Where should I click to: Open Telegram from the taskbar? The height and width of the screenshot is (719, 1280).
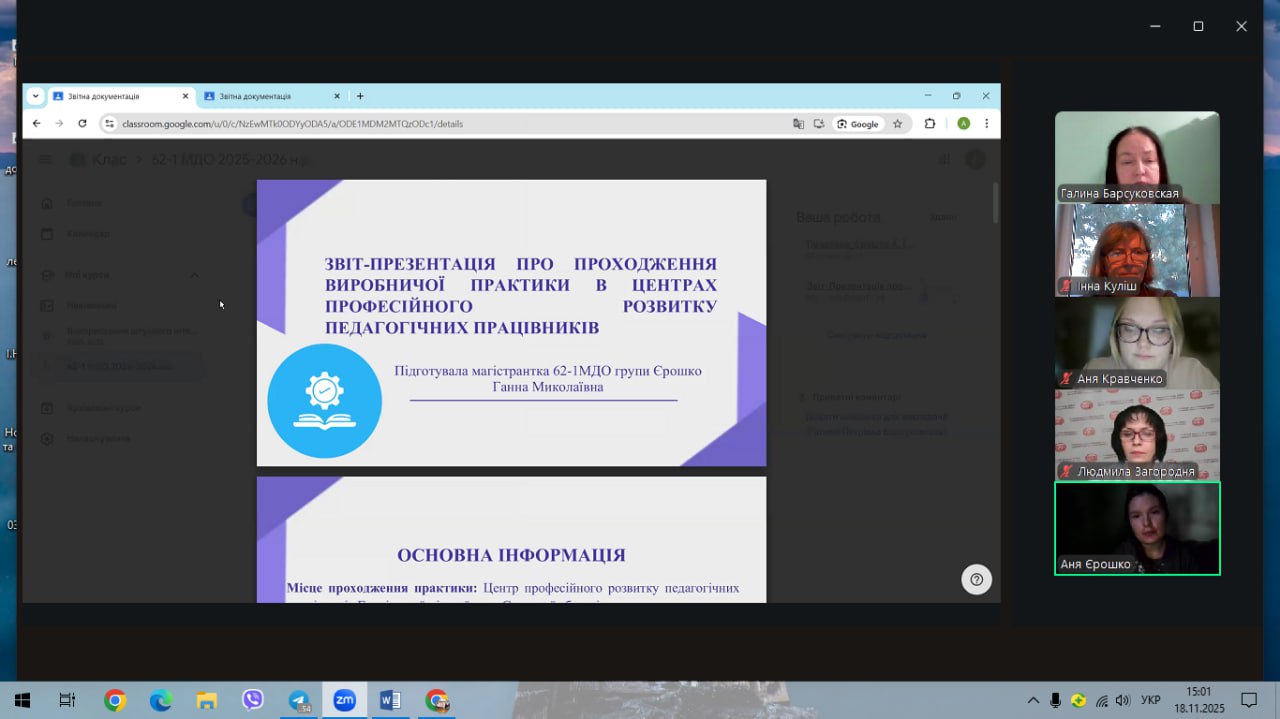click(298, 700)
